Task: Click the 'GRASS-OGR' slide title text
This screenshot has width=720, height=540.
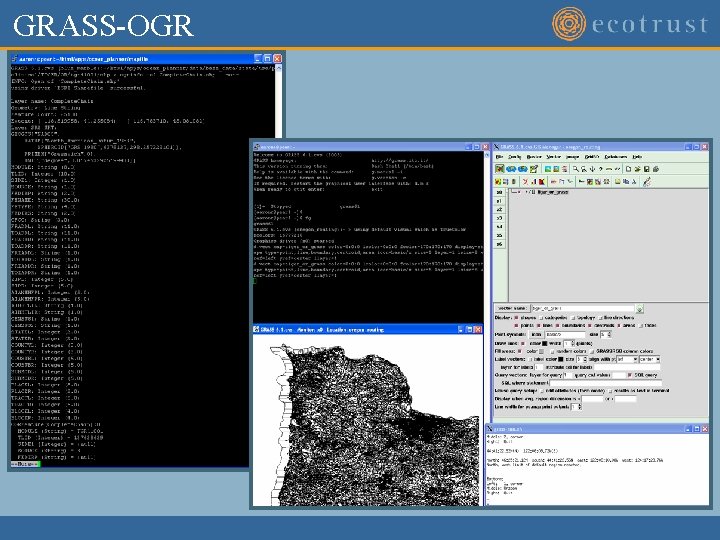Action: click(103, 25)
